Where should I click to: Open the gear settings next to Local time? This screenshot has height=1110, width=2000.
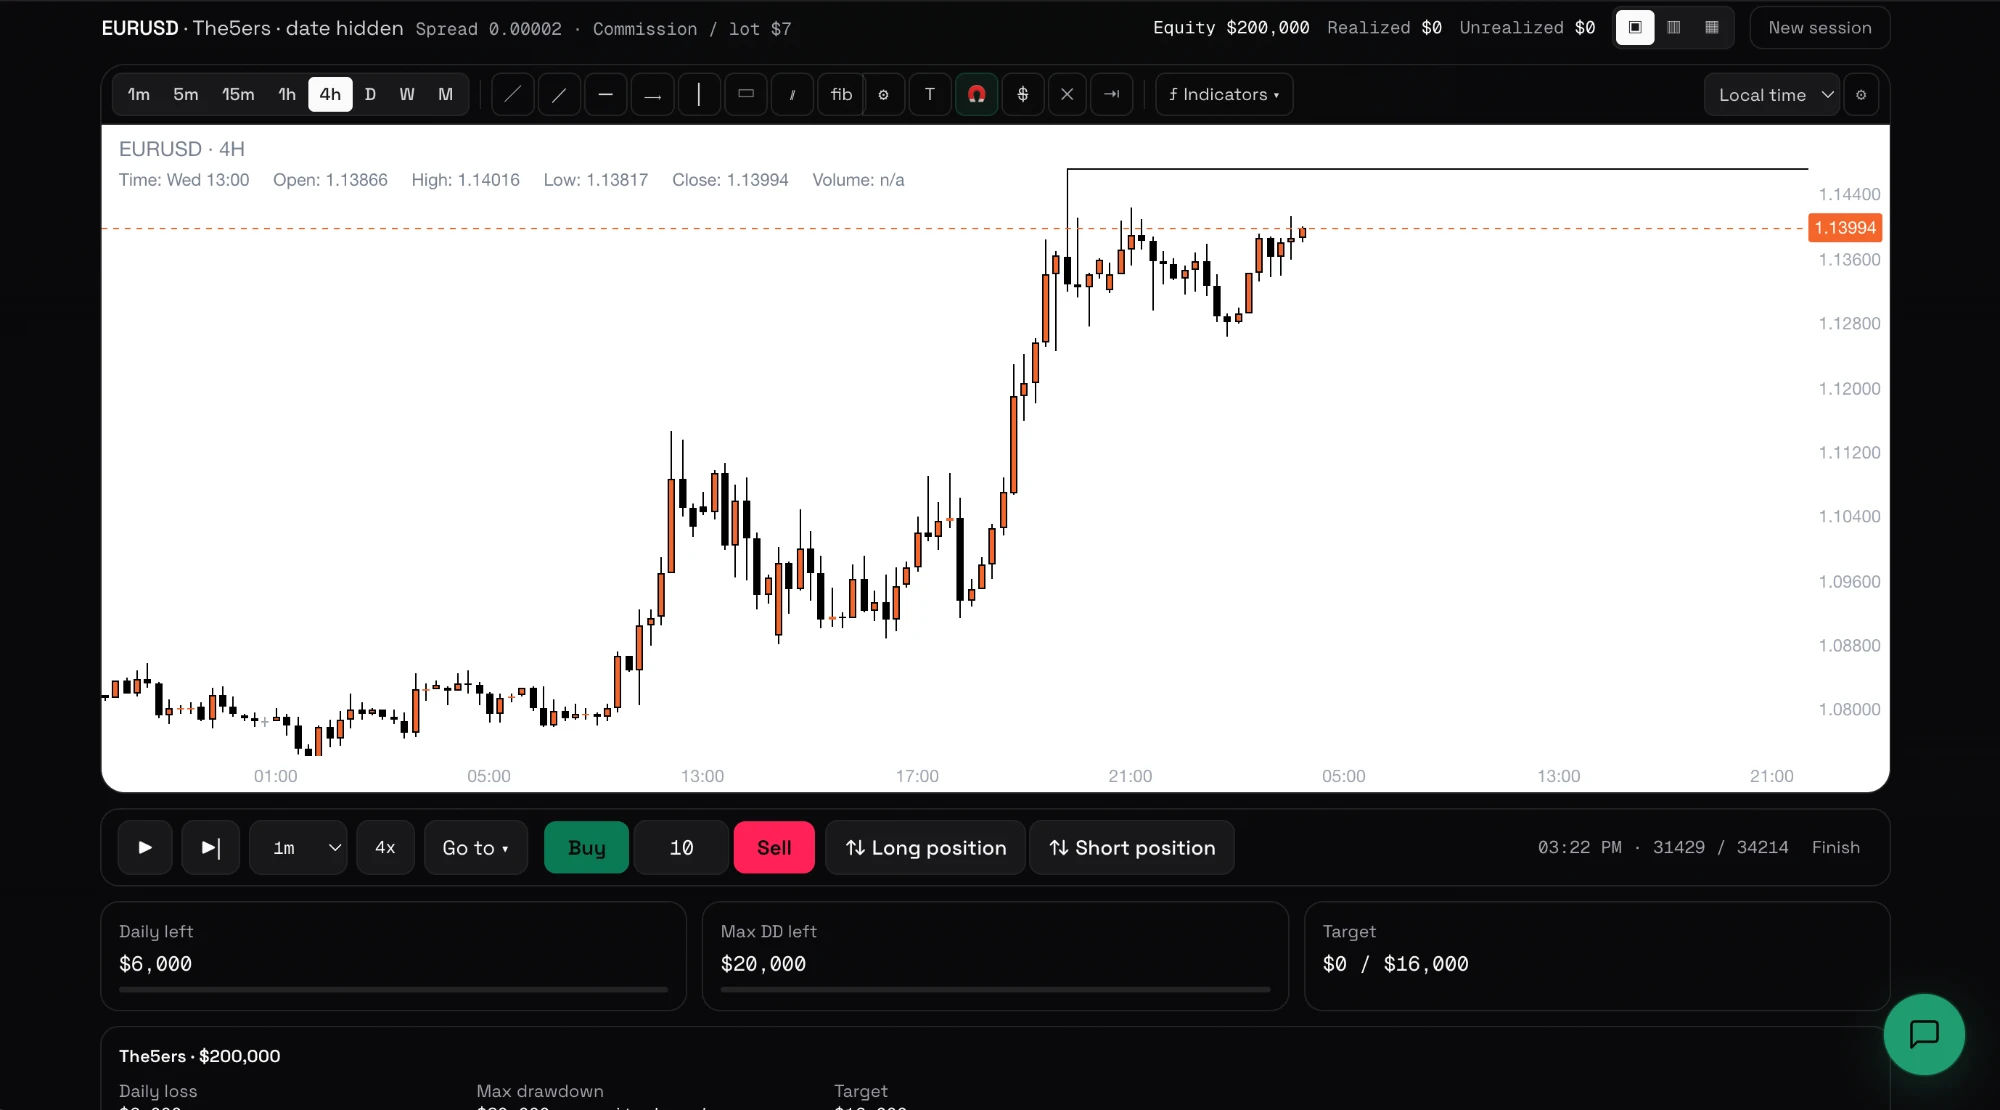(x=1861, y=95)
